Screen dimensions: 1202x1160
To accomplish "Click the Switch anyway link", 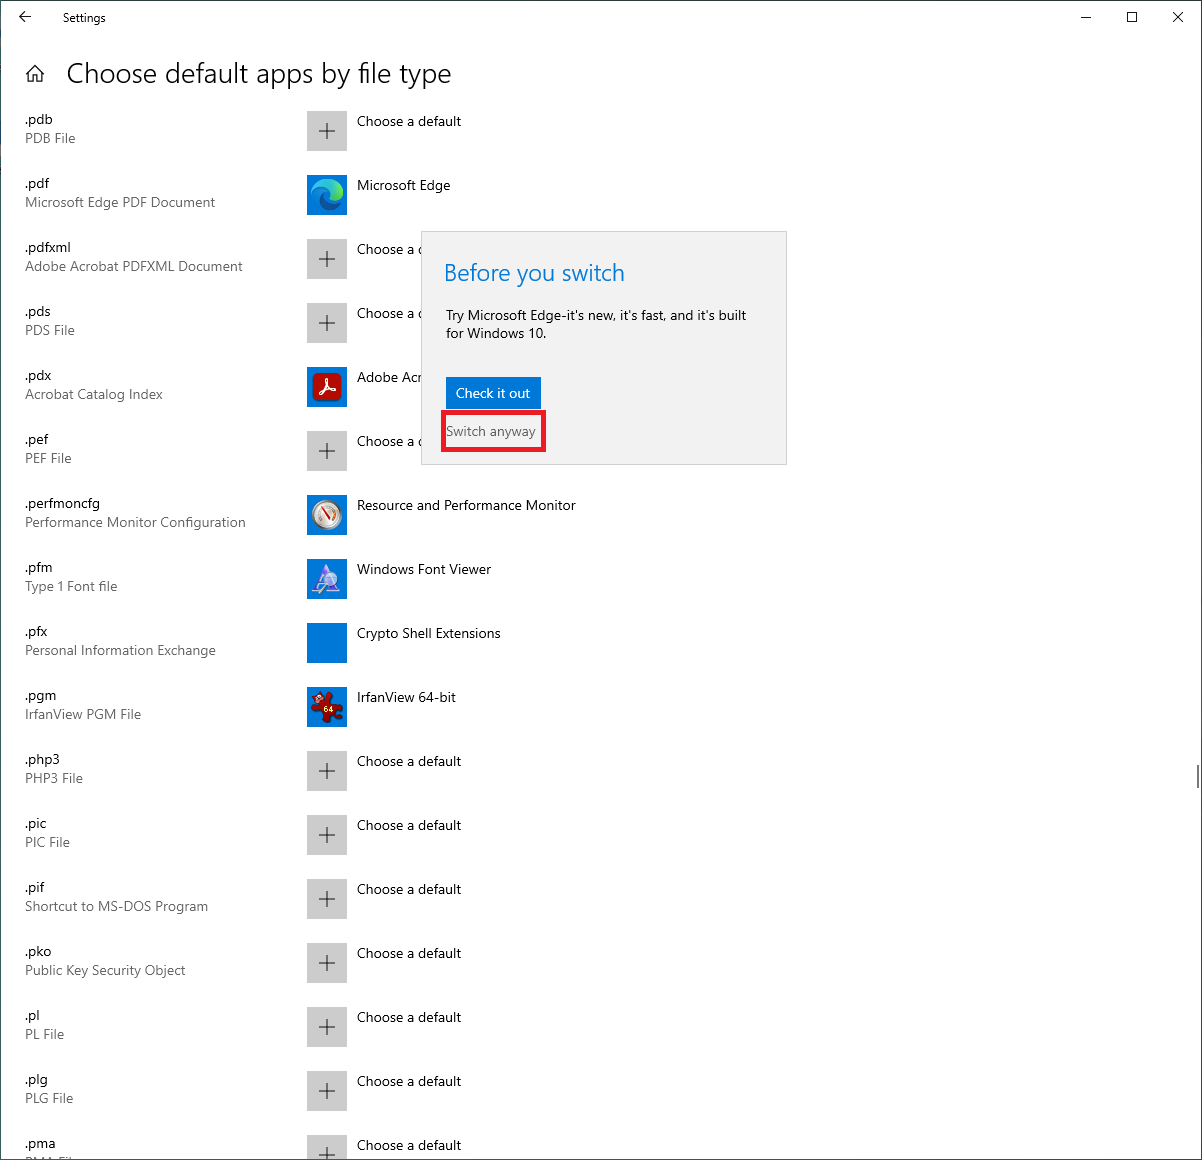I will [491, 432].
